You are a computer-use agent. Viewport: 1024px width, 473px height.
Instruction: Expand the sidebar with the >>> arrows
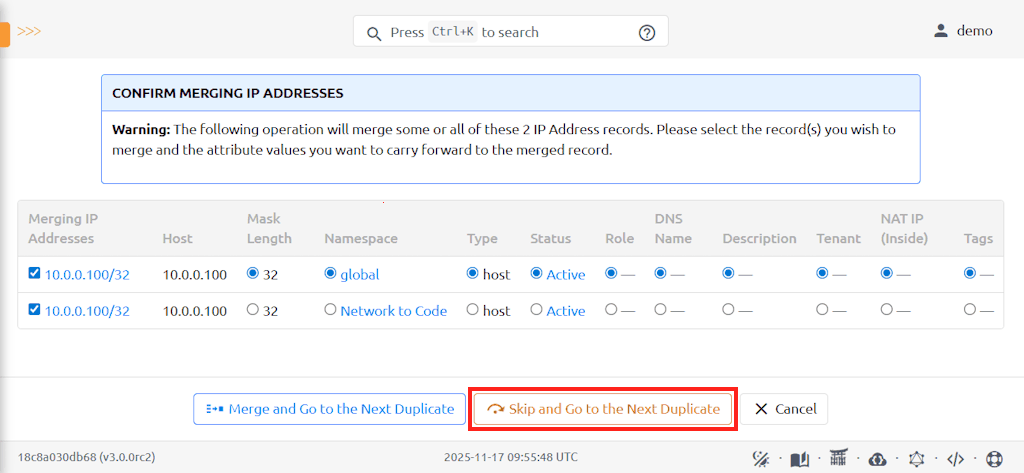[29, 31]
